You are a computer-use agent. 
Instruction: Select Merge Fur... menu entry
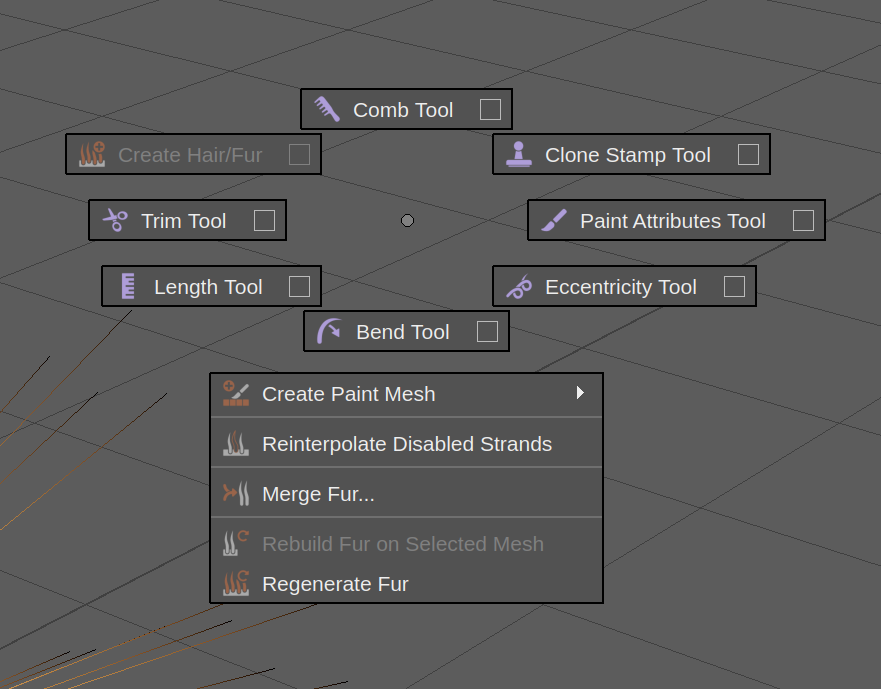coord(318,493)
